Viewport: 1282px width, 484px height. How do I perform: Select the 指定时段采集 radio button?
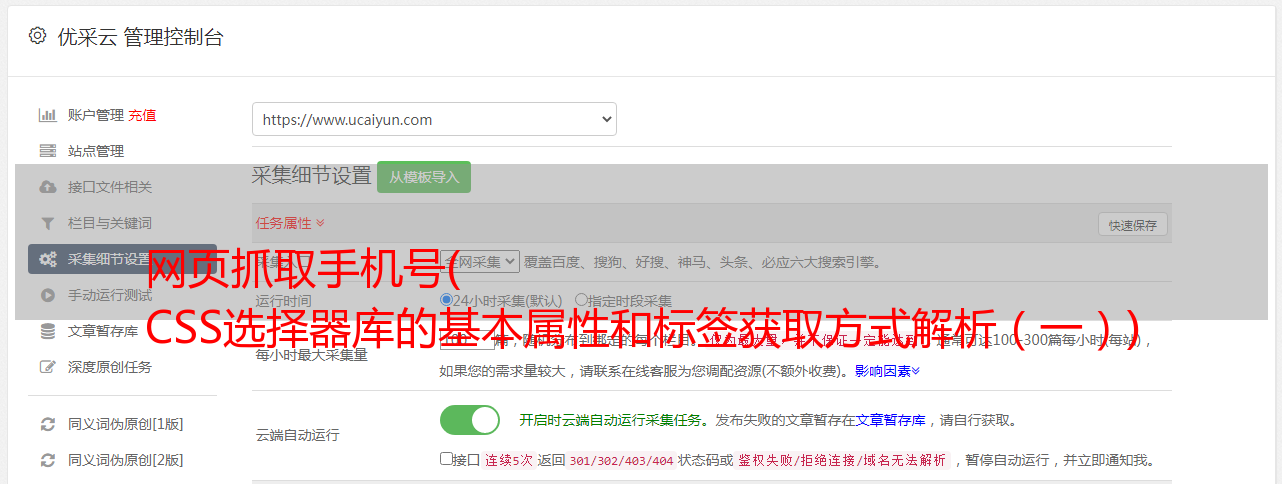tap(581, 299)
